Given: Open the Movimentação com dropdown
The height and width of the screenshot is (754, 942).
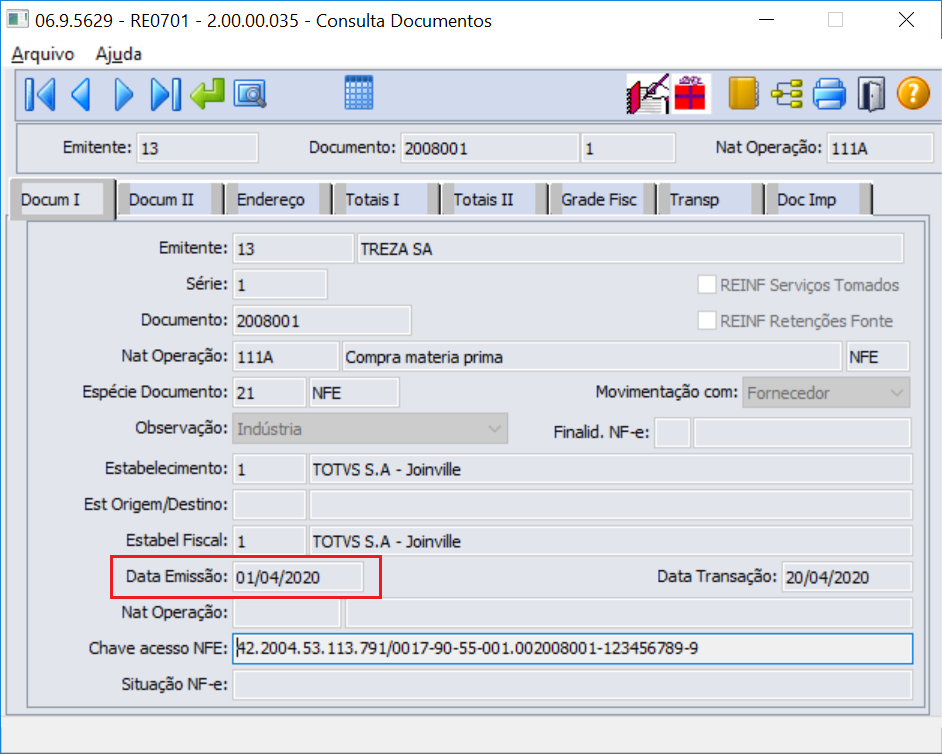Looking at the screenshot, I should [826, 392].
